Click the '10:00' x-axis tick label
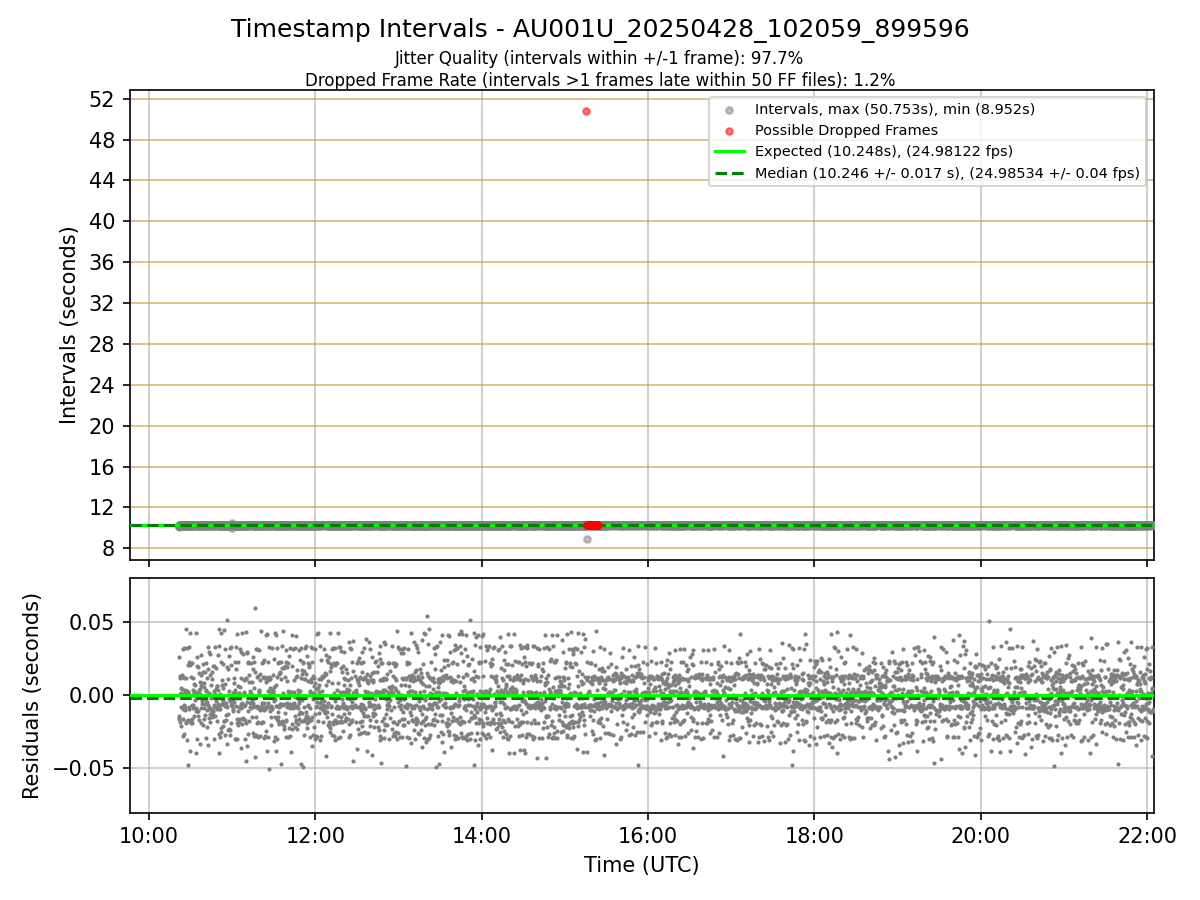The width and height of the screenshot is (1200, 900). pyautogui.click(x=149, y=835)
